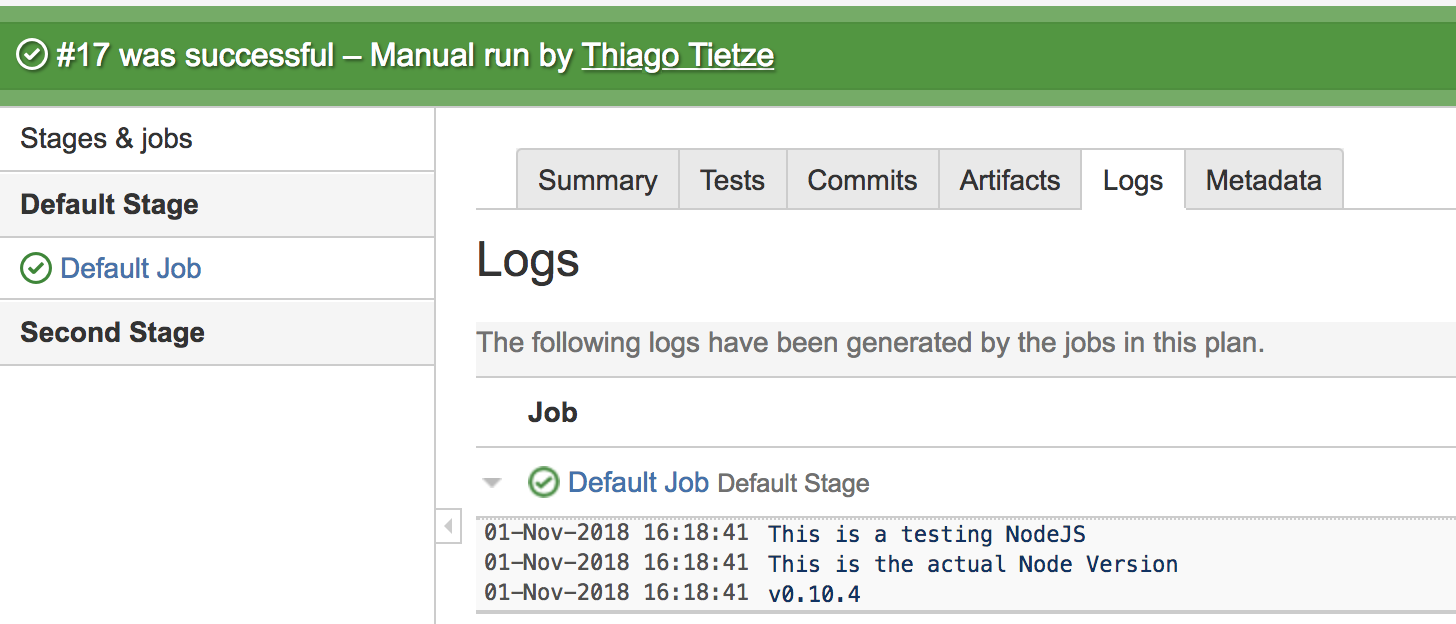The height and width of the screenshot is (624, 1456).
Task: Switch to the Metadata tab
Action: 1264,180
